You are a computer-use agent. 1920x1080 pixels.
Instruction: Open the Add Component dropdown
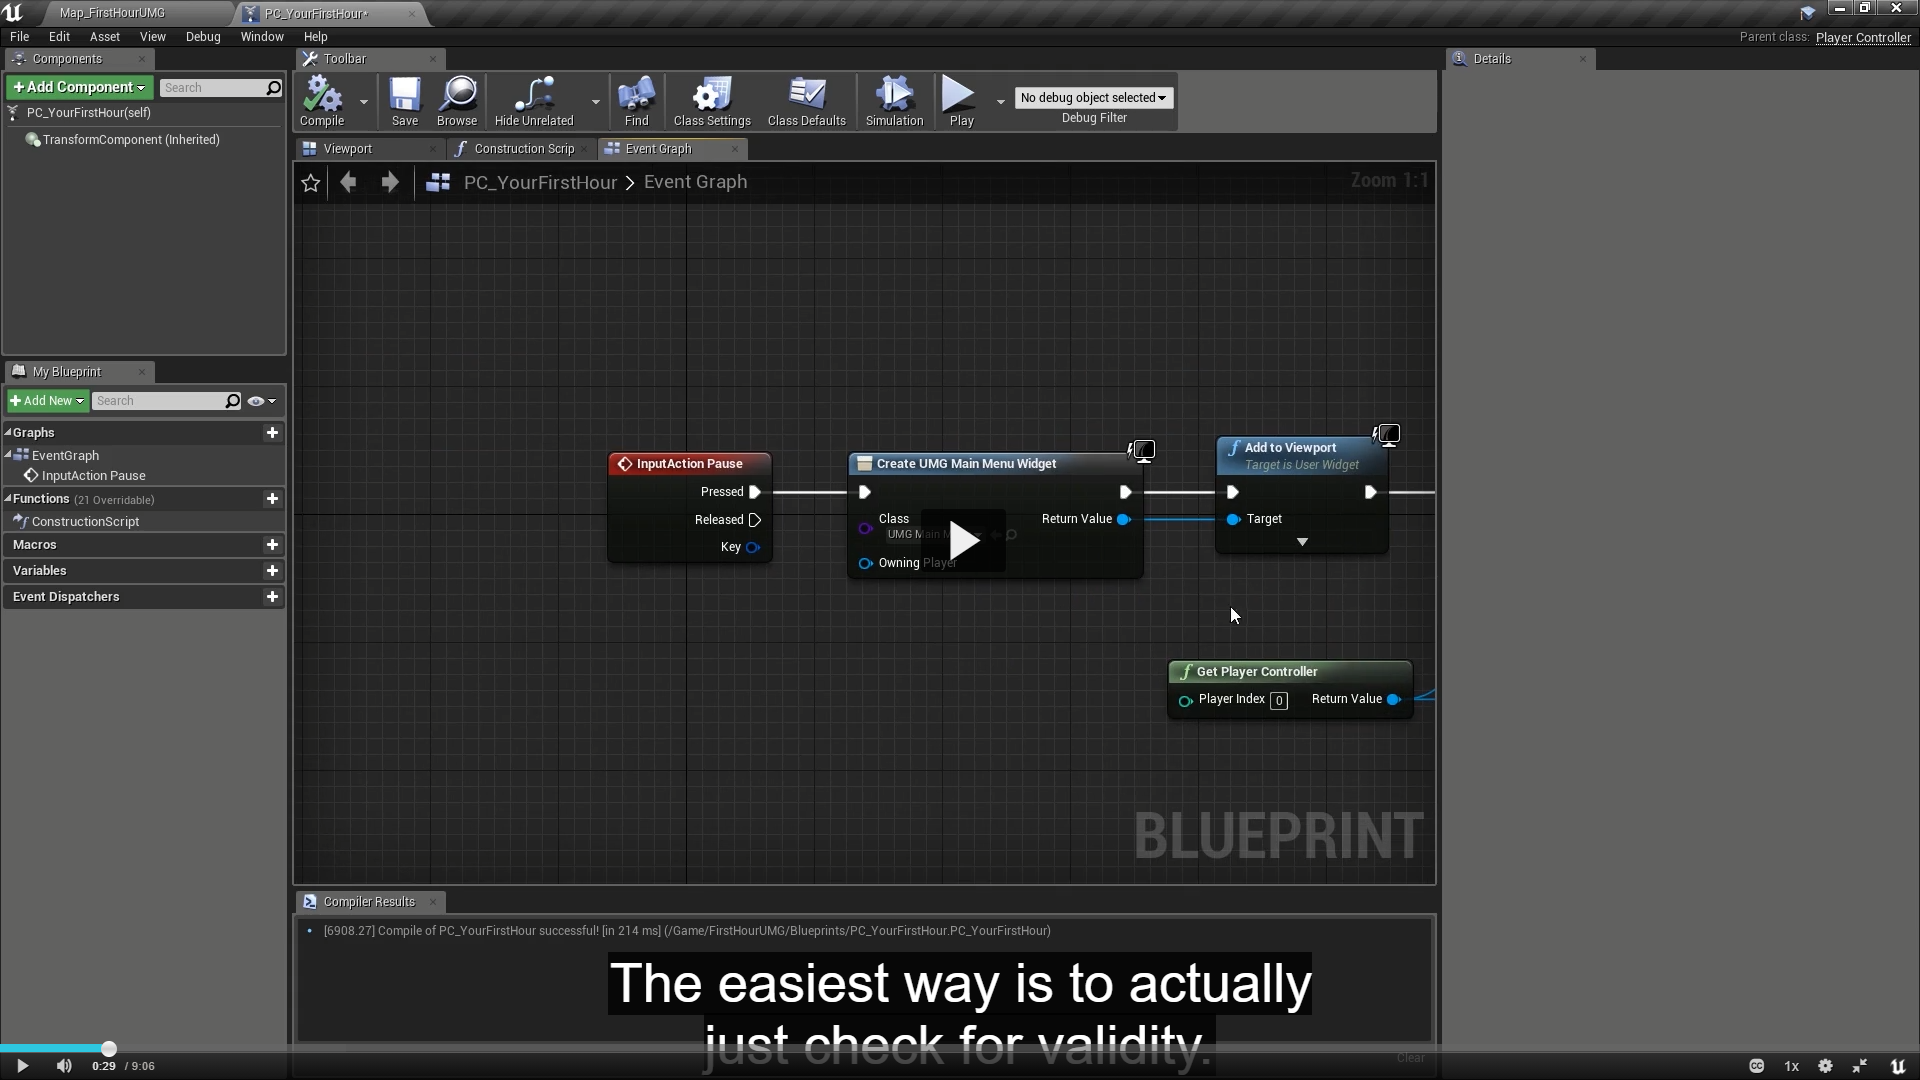[80, 88]
